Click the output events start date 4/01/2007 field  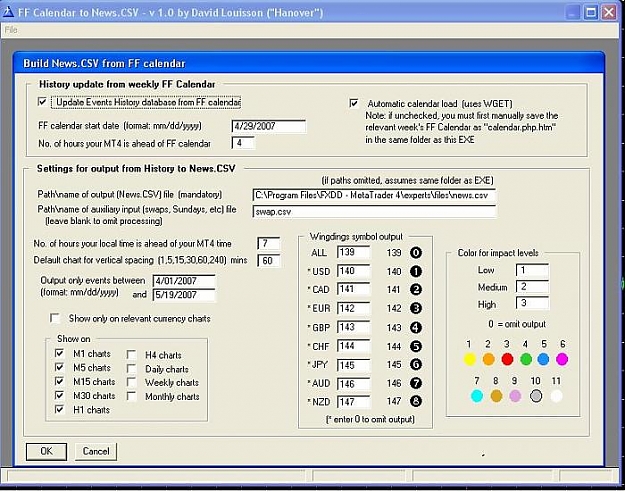pos(184,281)
